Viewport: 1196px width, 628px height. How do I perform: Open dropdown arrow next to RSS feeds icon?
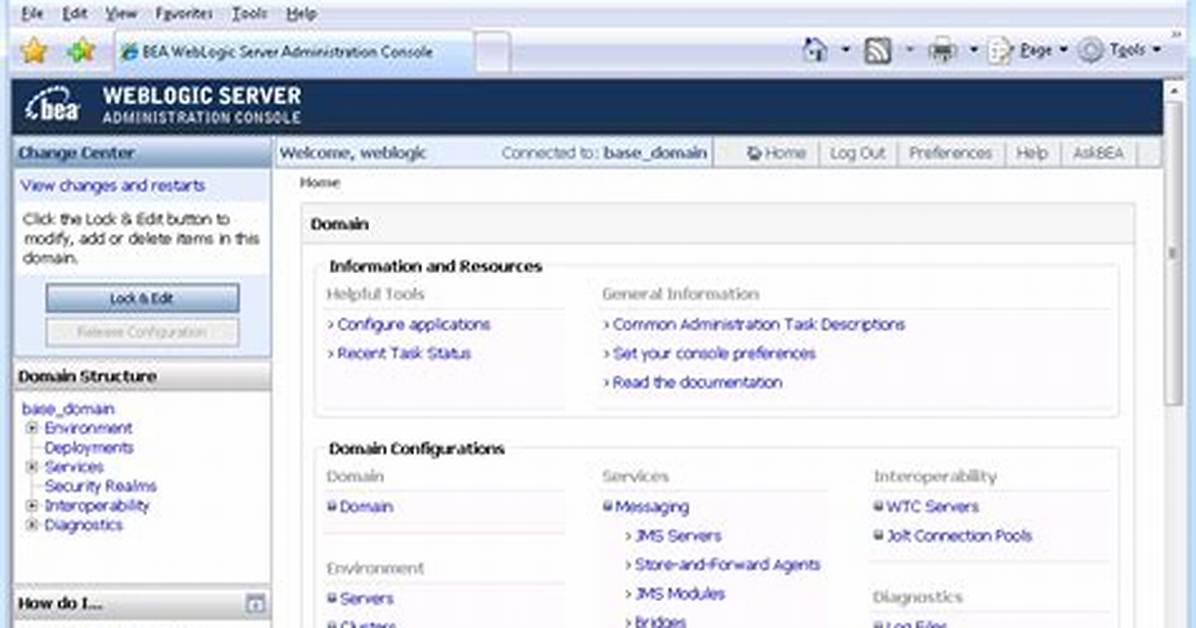tap(909, 50)
